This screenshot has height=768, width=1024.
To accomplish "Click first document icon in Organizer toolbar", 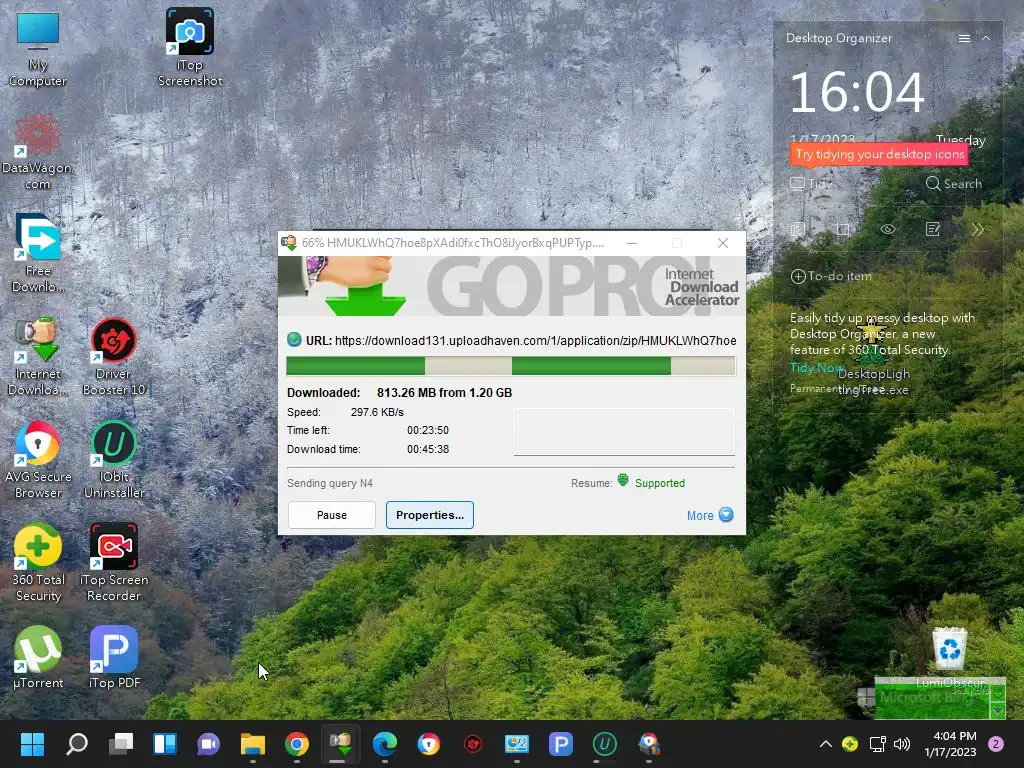I will pyautogui.click(x=798, y=229).
